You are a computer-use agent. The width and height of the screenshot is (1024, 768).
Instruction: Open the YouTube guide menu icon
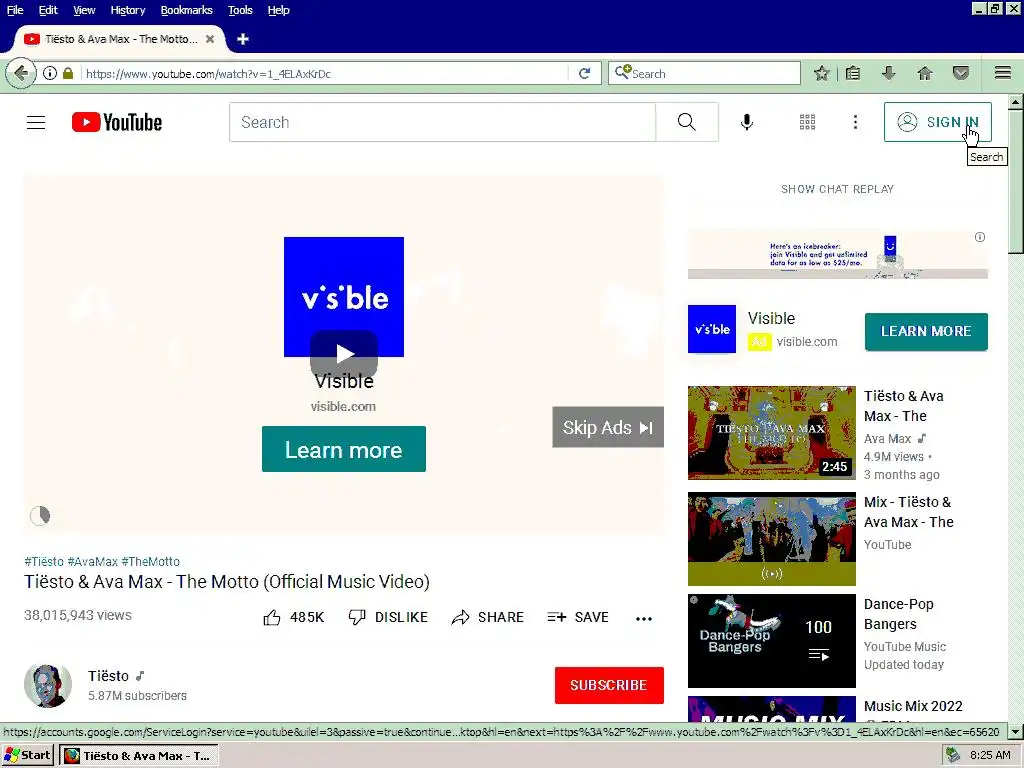point(36,122)
